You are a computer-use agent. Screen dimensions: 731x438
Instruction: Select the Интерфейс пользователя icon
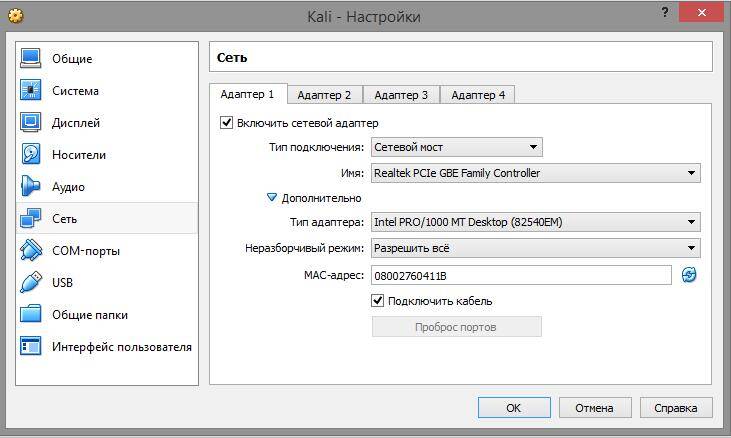point(30,346)
